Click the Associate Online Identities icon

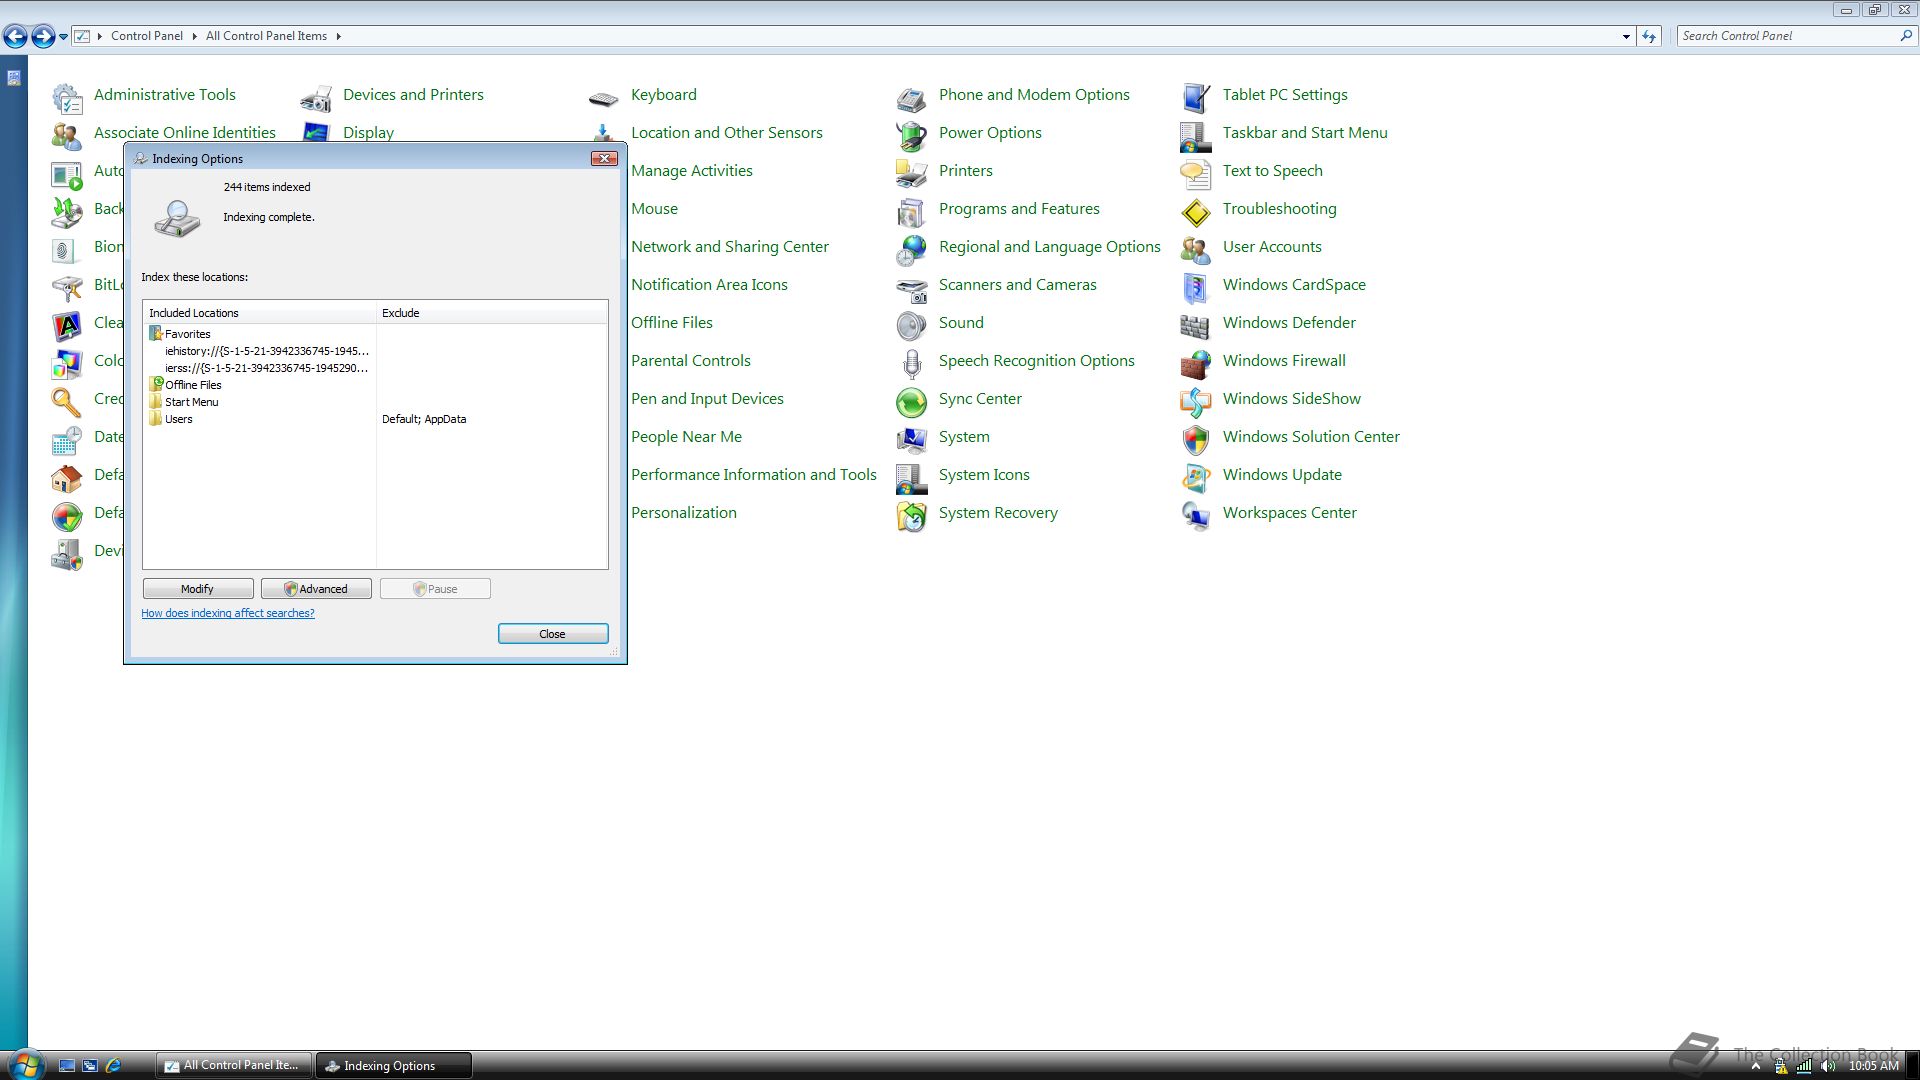67,136
